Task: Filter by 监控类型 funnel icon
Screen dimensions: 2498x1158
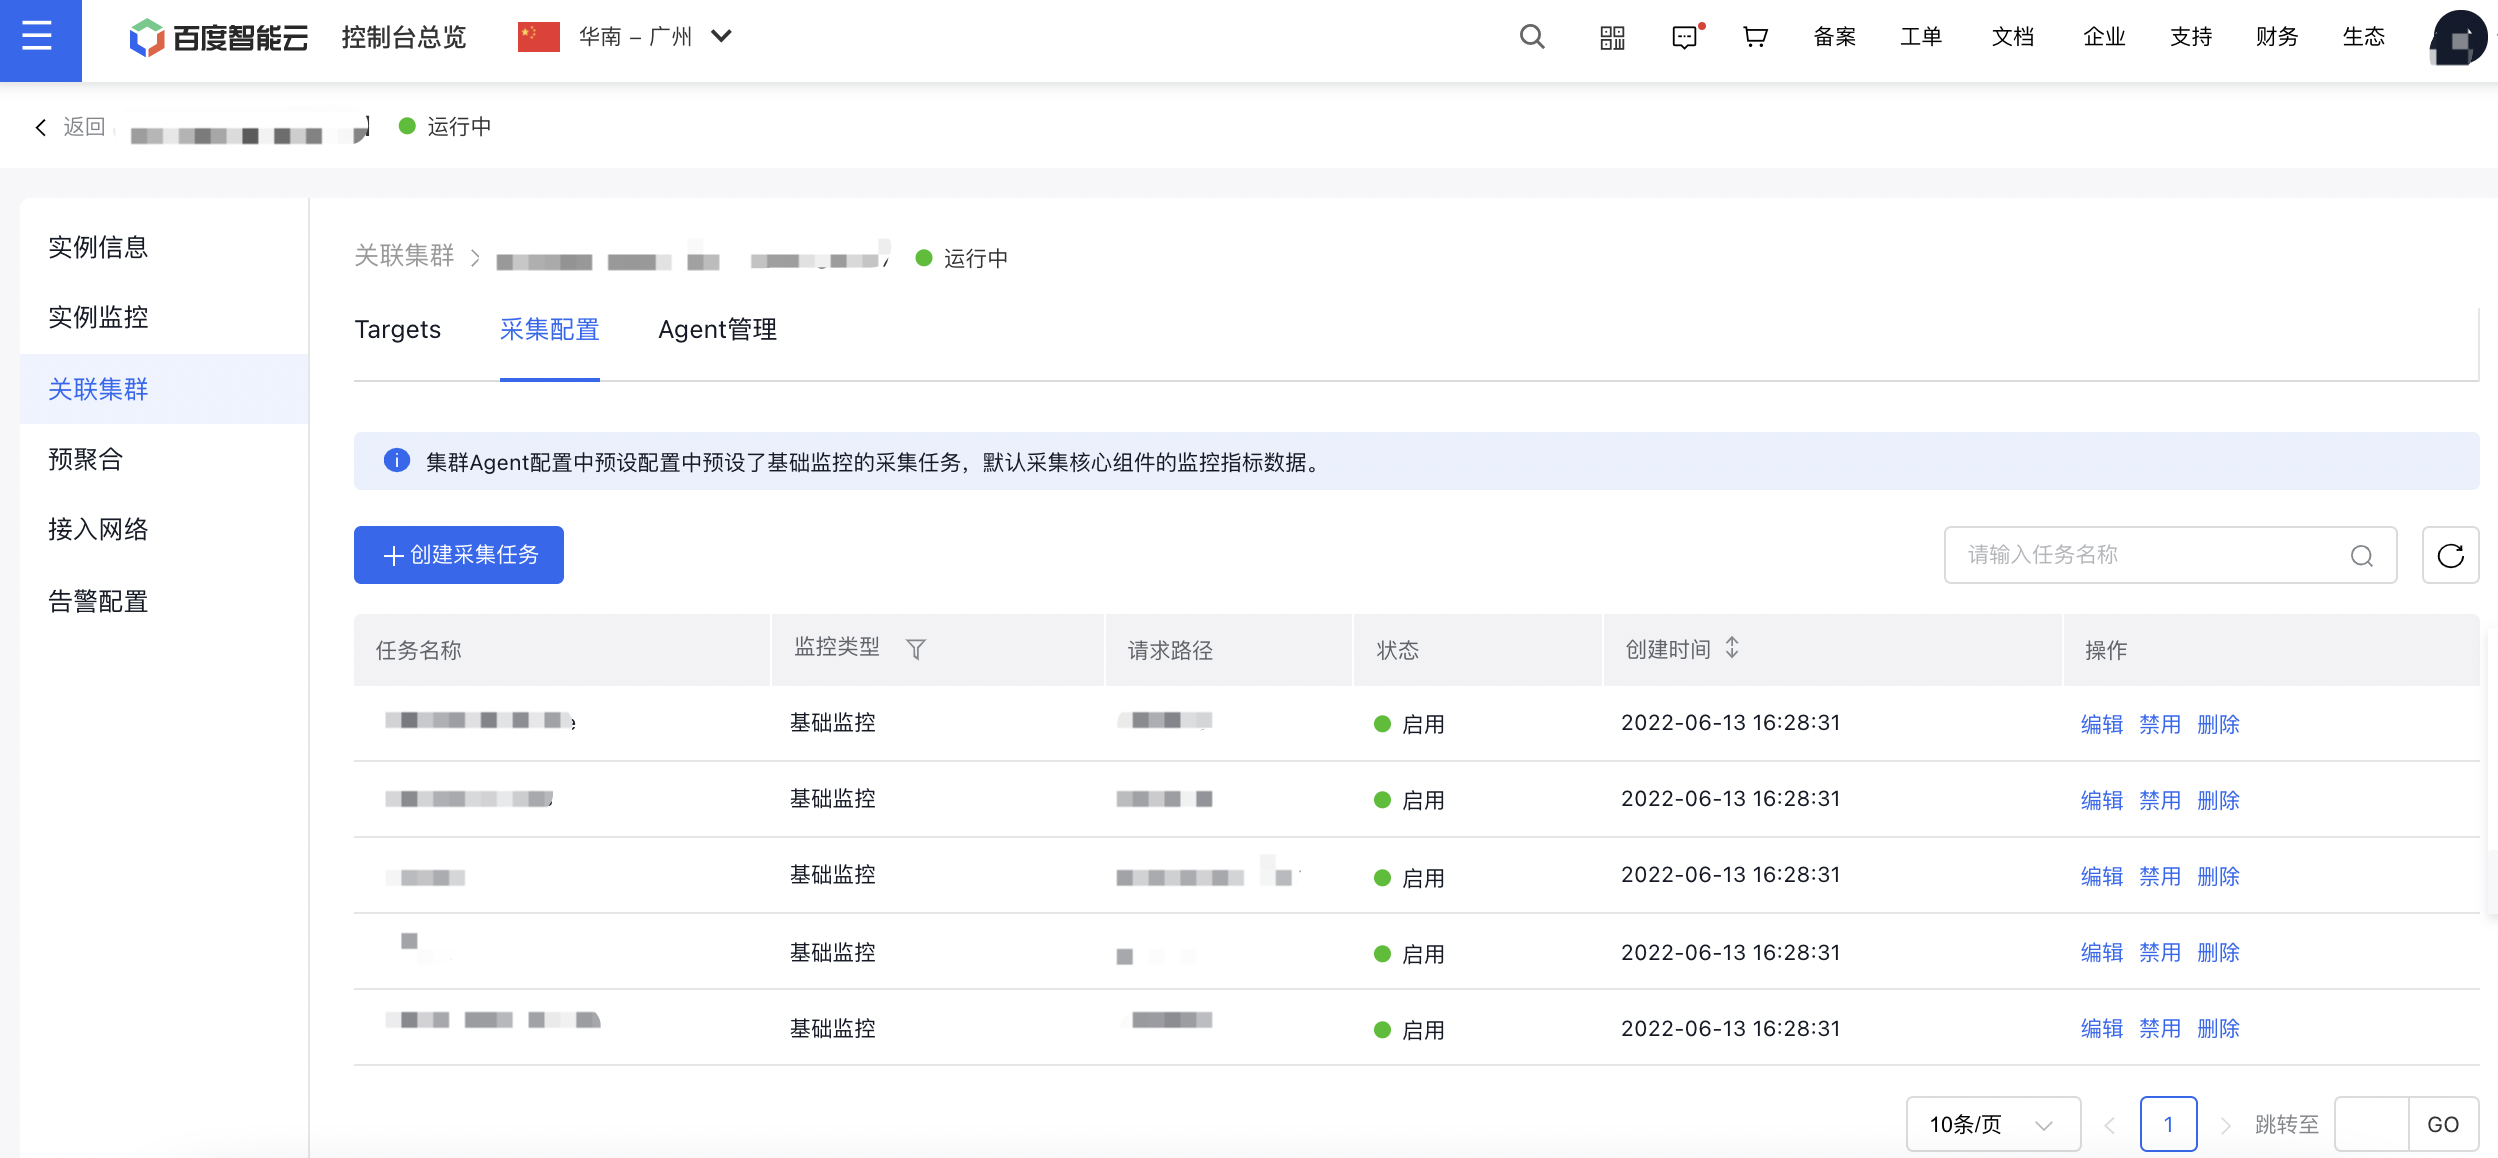Action: tap(915, 650)
